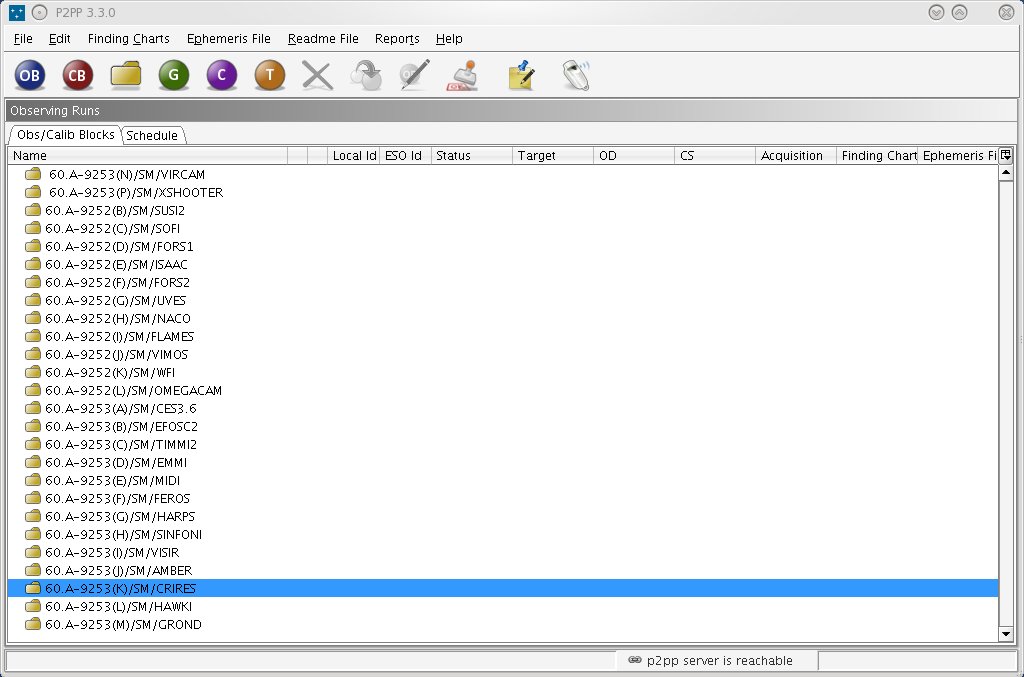Open the Ephemeris File menu
The height and width of the screenshot is (677, 1024).
[x=229, y=39]
